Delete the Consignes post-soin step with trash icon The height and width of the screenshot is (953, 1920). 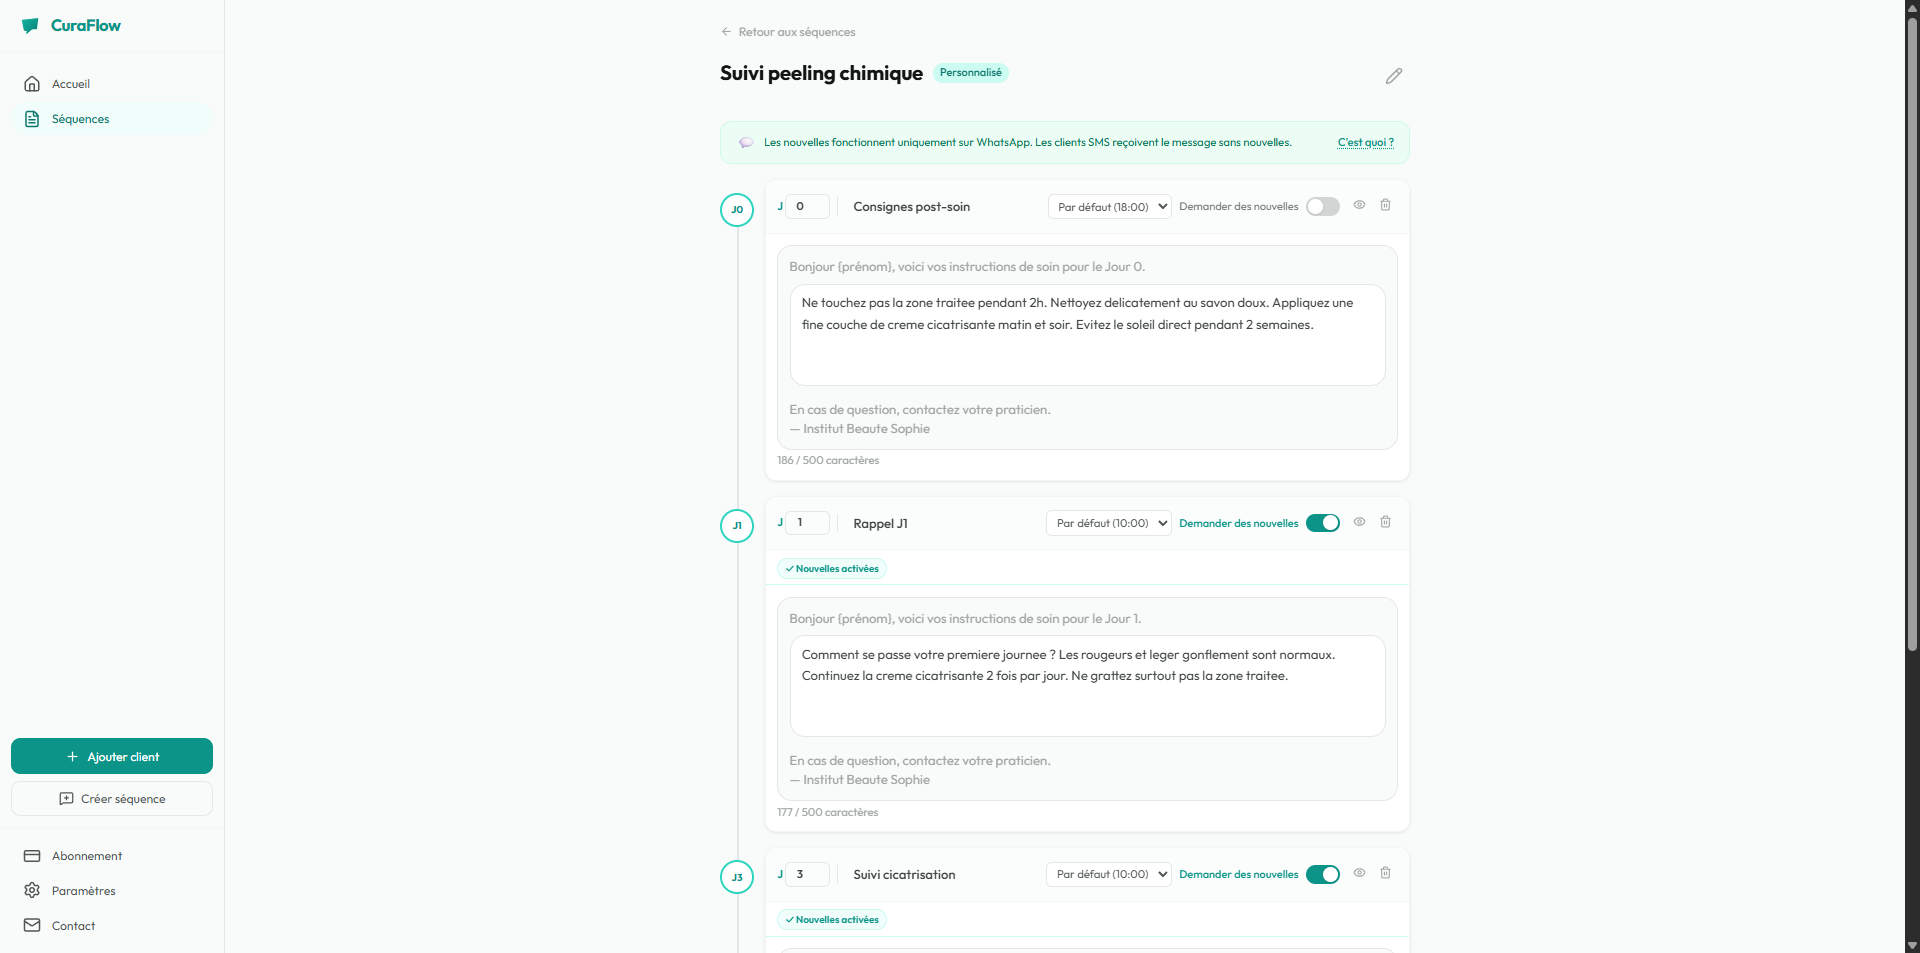1385,205
